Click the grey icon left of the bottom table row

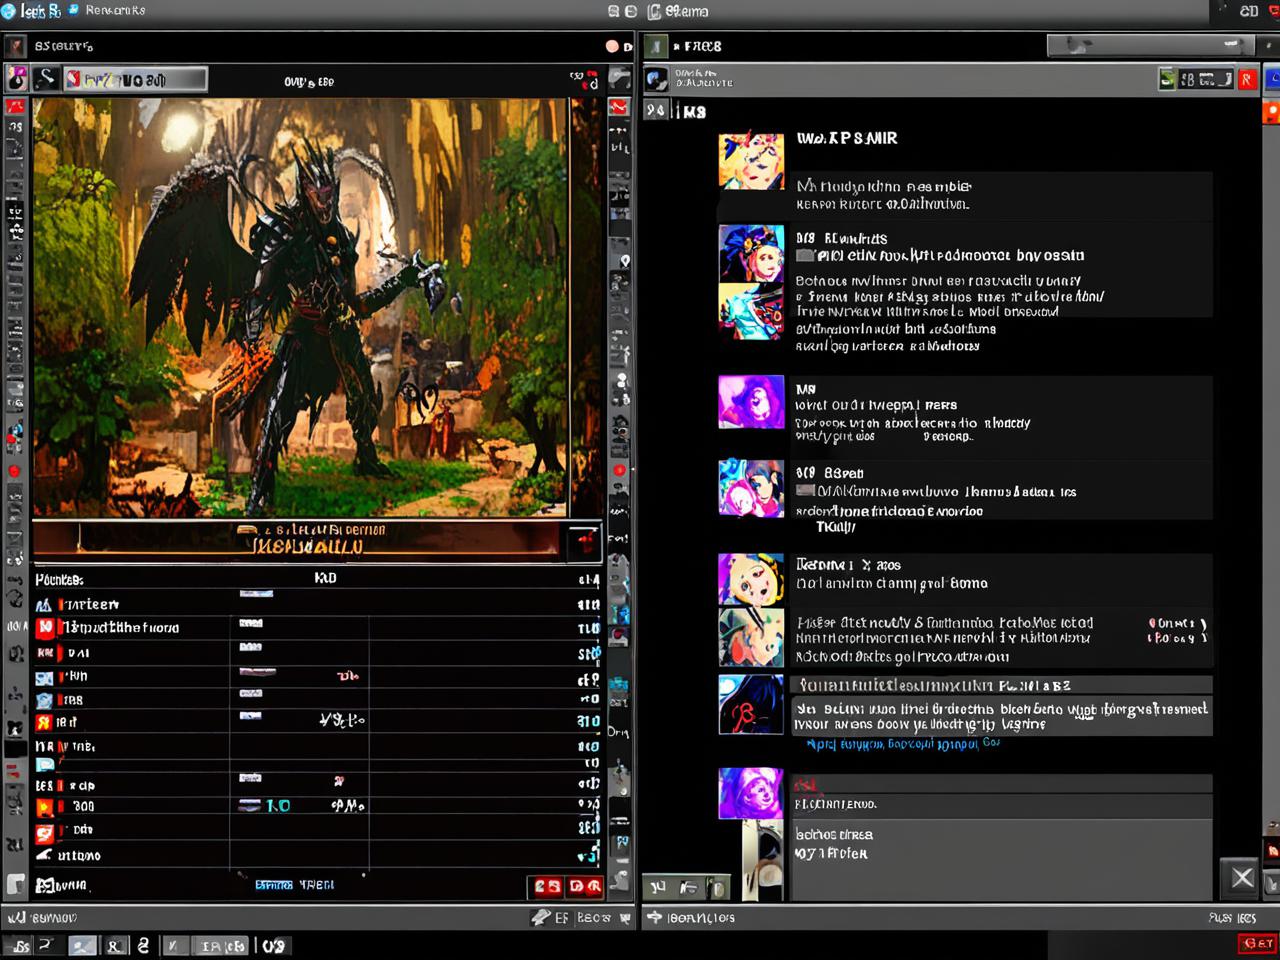coord(44,885)
